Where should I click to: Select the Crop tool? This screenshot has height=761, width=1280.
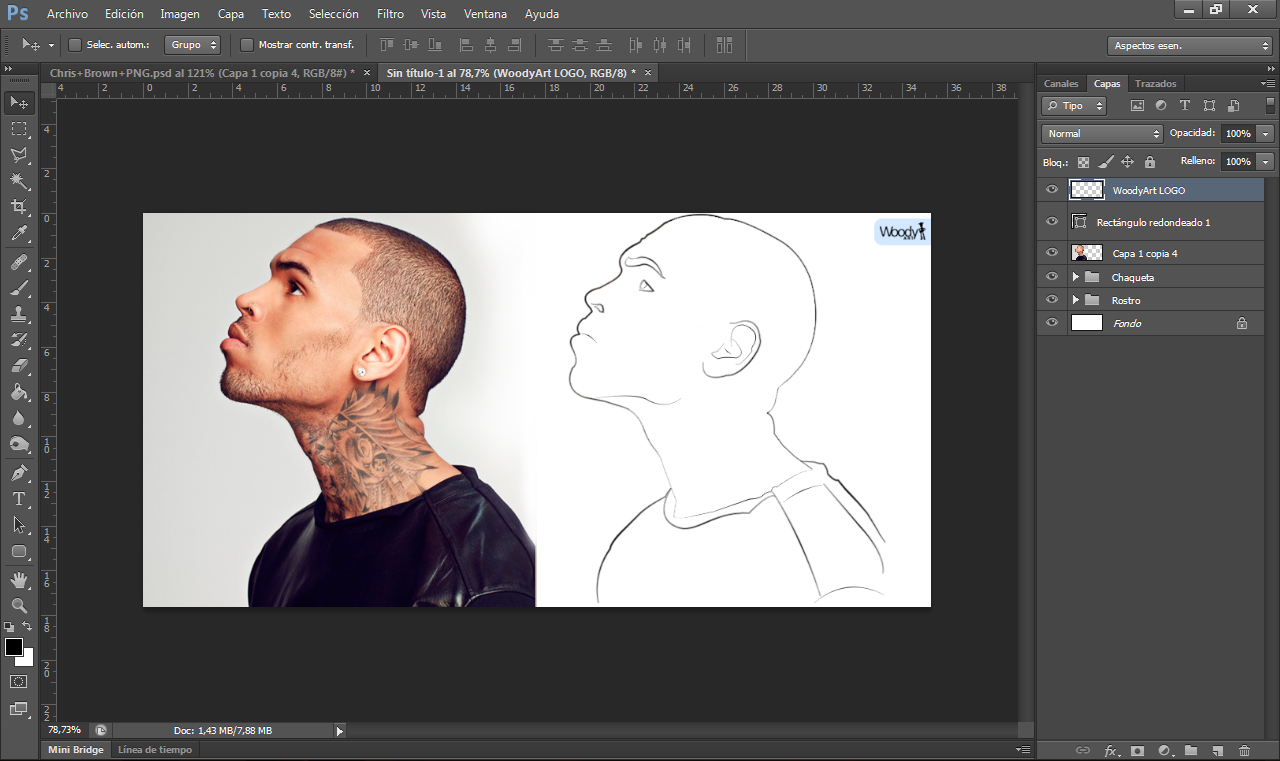(x=19, y=207)
